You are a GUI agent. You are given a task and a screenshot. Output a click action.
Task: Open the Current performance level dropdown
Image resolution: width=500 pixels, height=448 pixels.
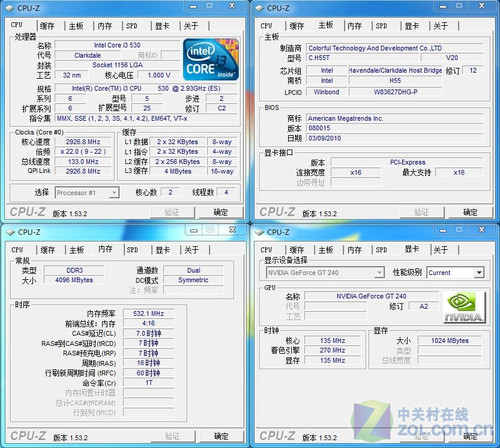[x=479, y=273]
